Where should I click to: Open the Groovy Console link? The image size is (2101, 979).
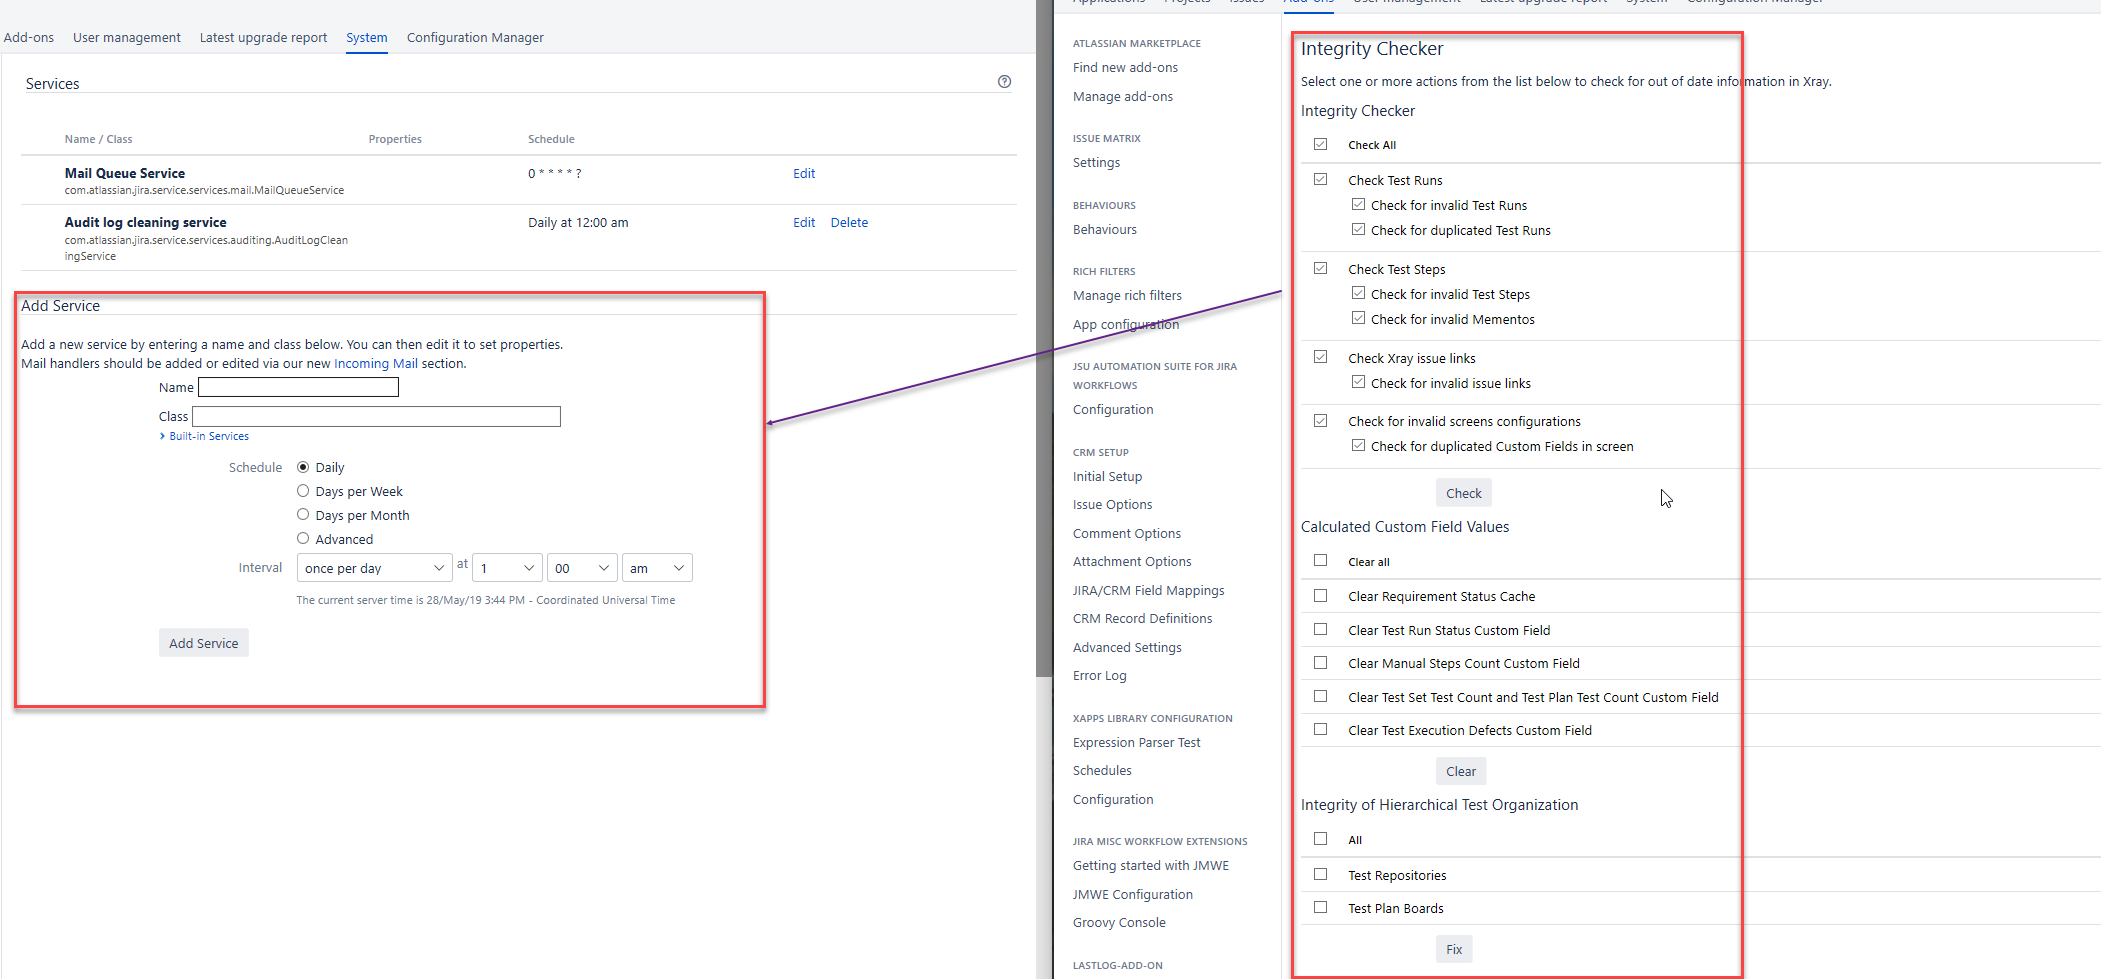(x=1119, y=922)
